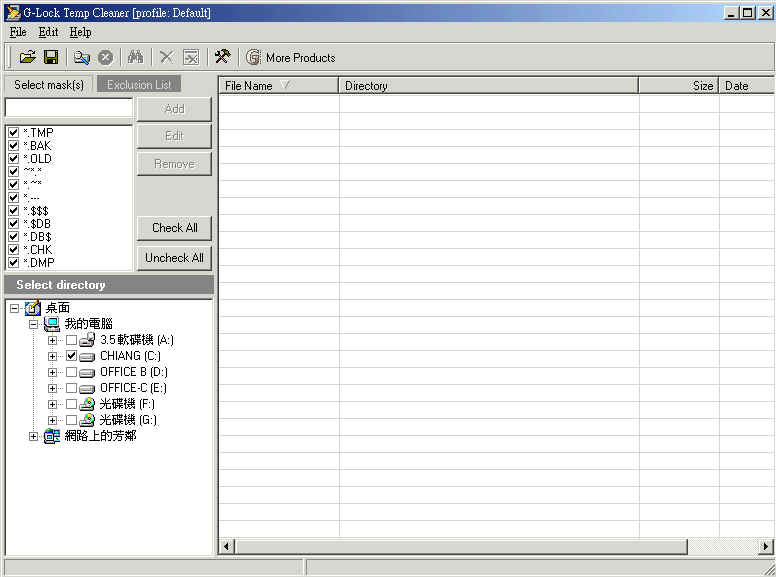Select the CD drive (F:) icon
Image resolution: width=776 pixels, height=577 pixels.
click(x=87, y=404)
